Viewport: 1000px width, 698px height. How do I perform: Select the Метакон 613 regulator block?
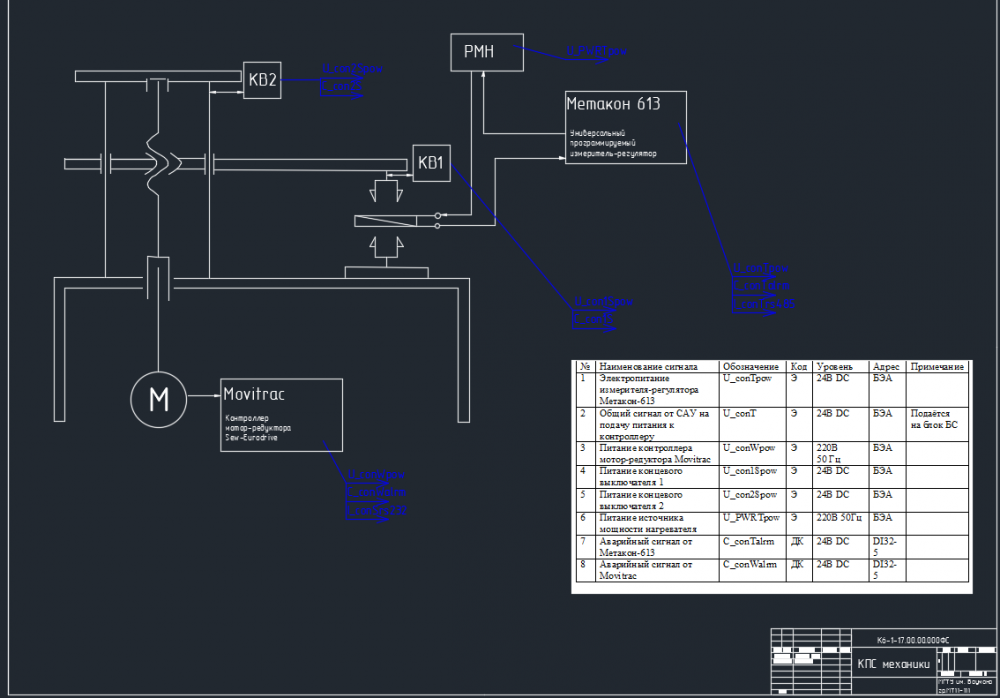[626, 128]
